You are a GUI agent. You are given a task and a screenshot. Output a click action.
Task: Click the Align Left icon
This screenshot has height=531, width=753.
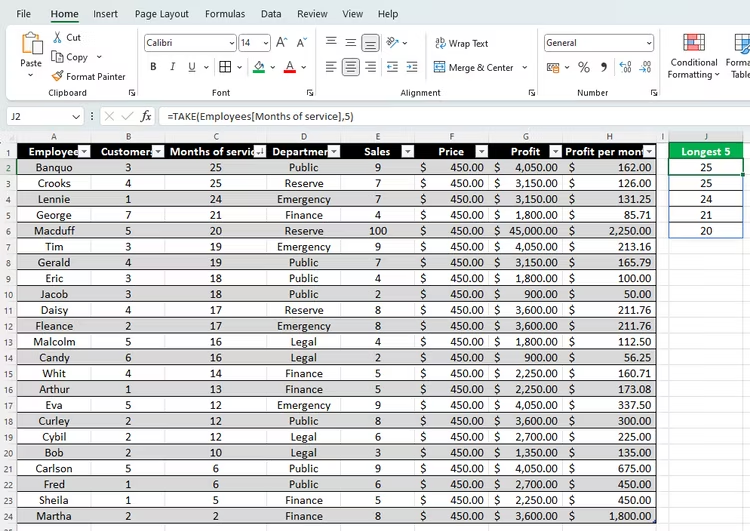pyautogui.click(x=331, y=67)
